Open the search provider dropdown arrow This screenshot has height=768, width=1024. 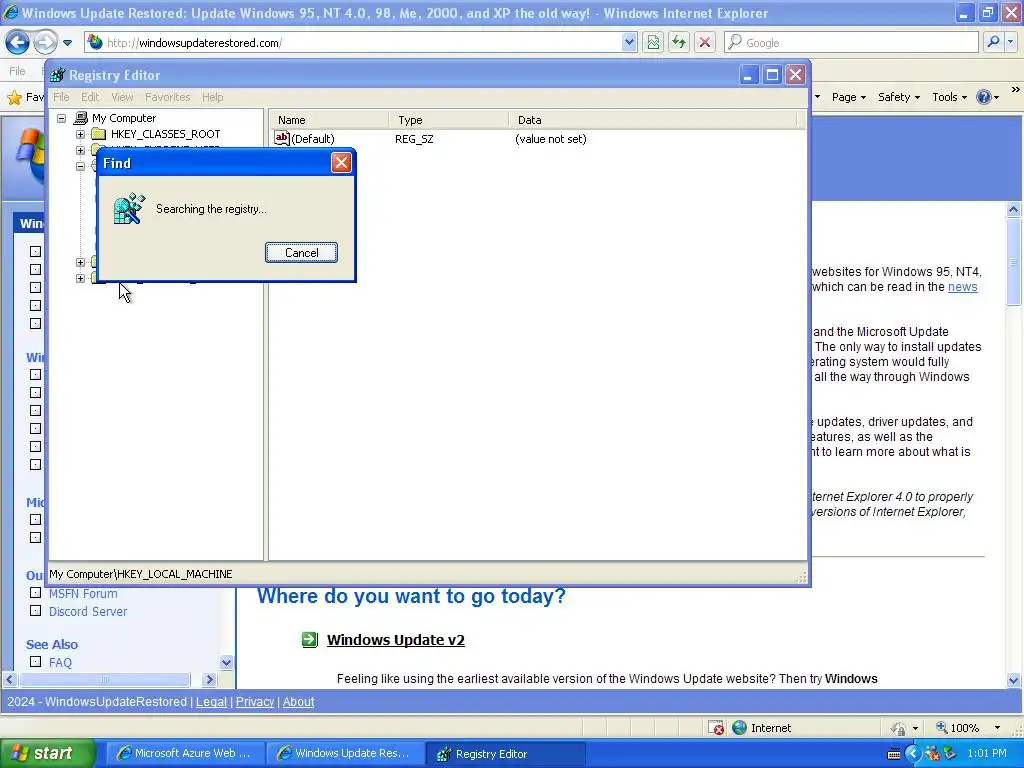[1010, 42]
